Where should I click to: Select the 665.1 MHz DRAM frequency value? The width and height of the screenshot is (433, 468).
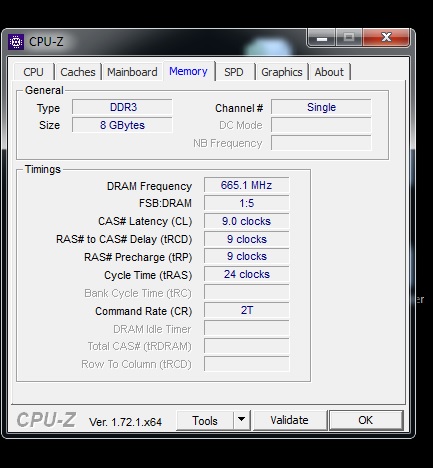pyautogui.click(x=247, y=185)
